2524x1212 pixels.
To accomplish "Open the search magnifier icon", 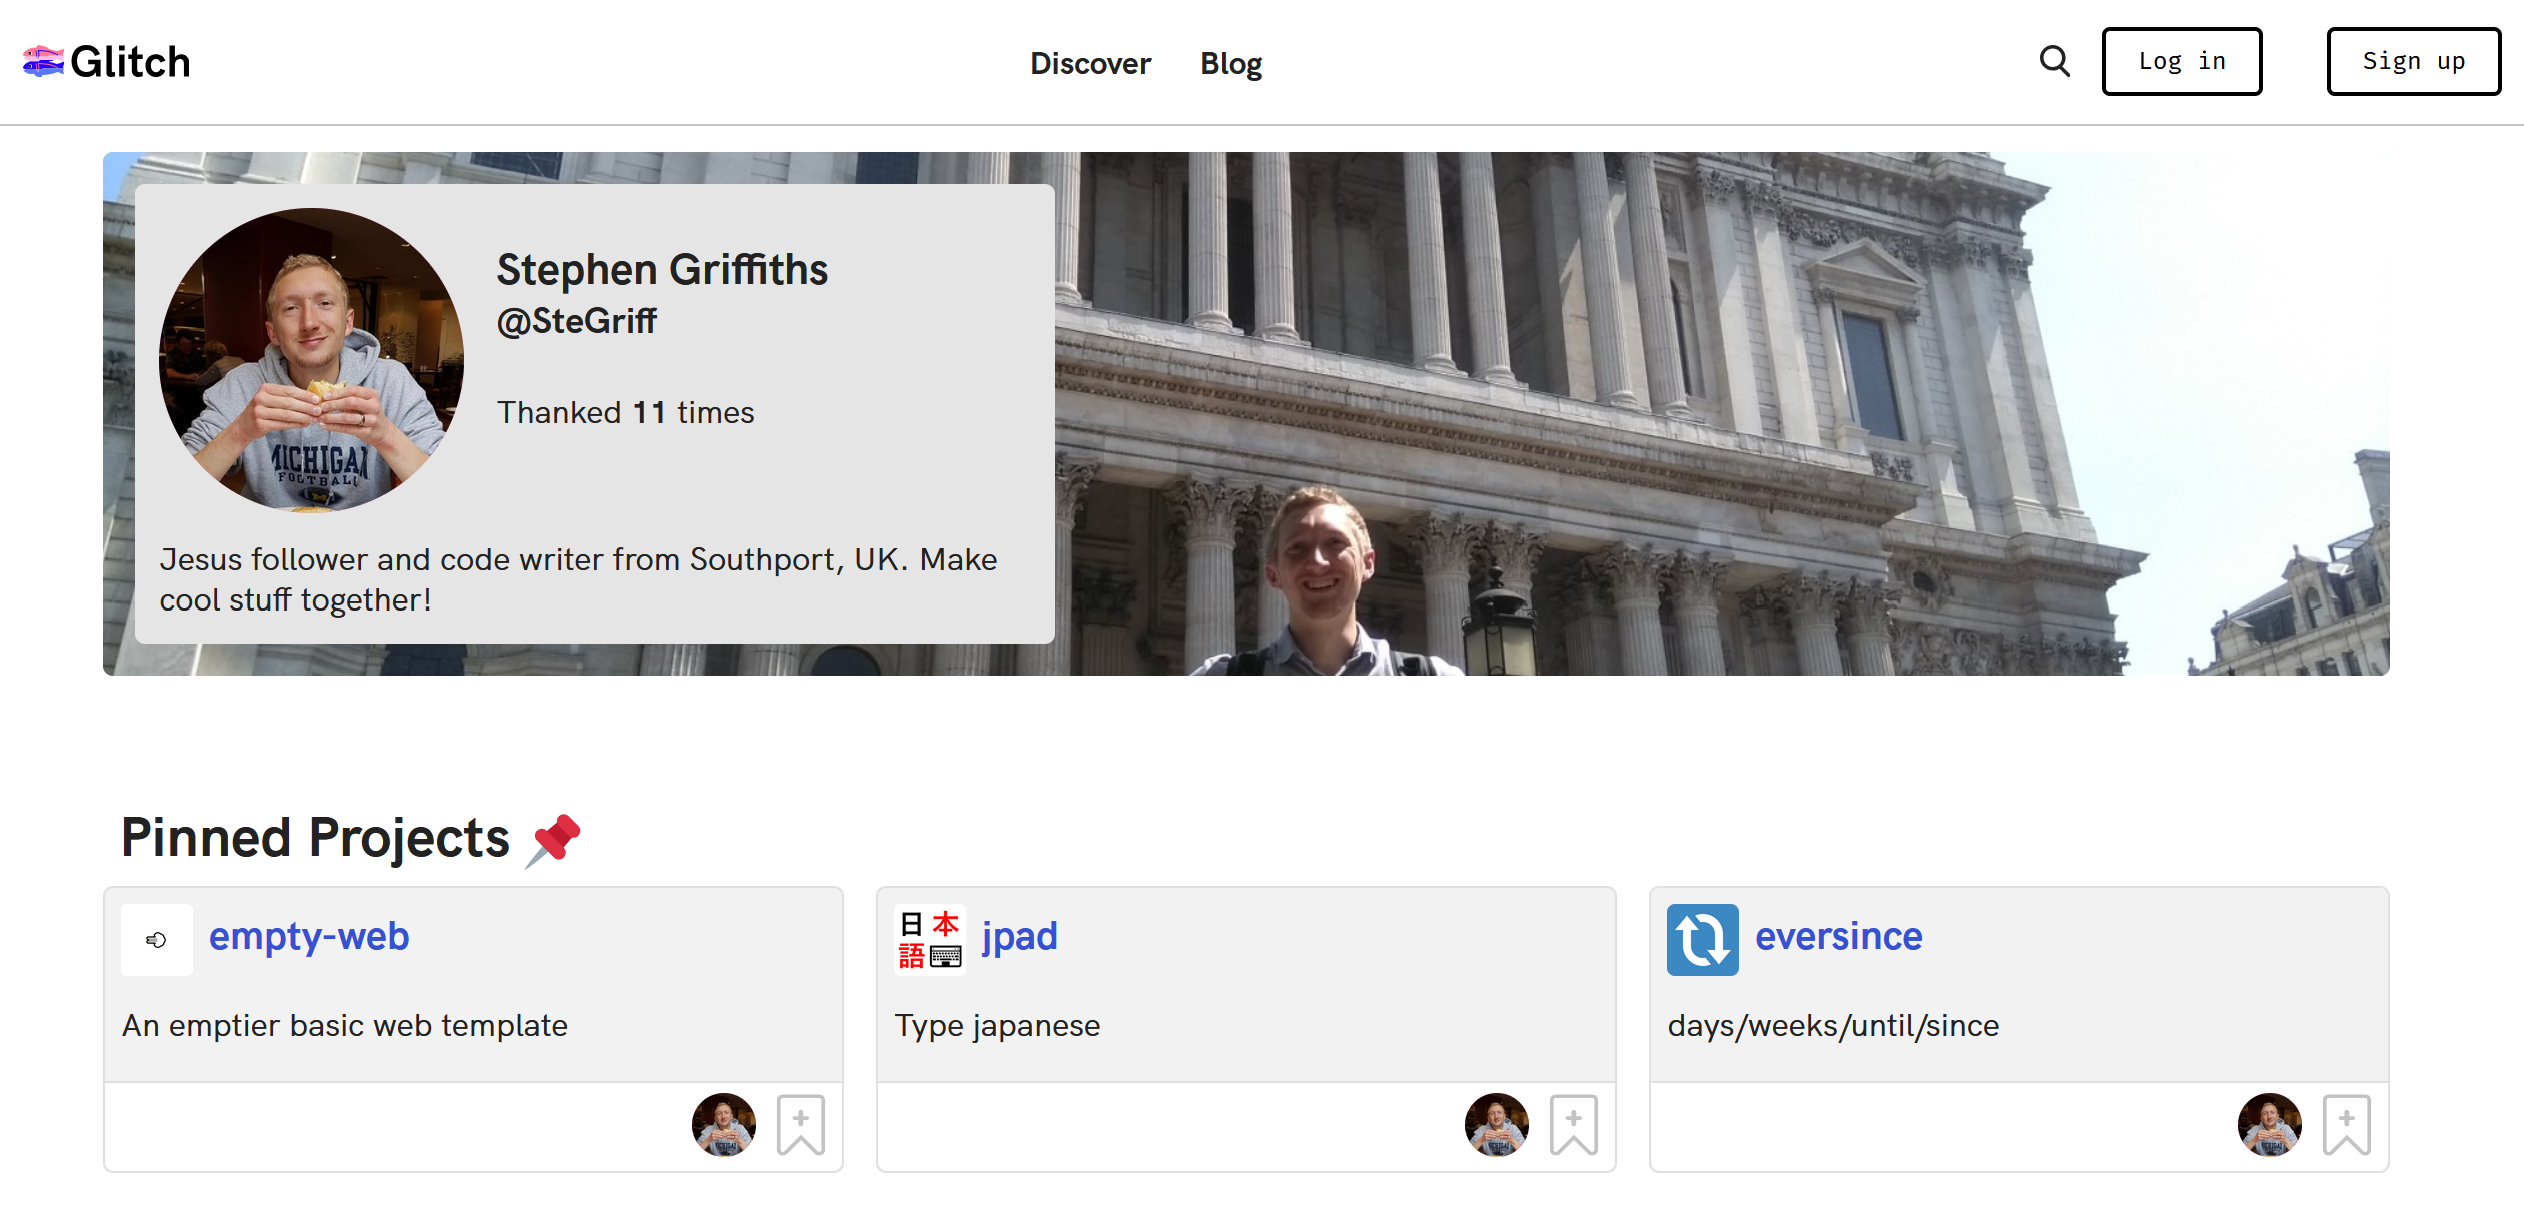I will coord(2054,62).
